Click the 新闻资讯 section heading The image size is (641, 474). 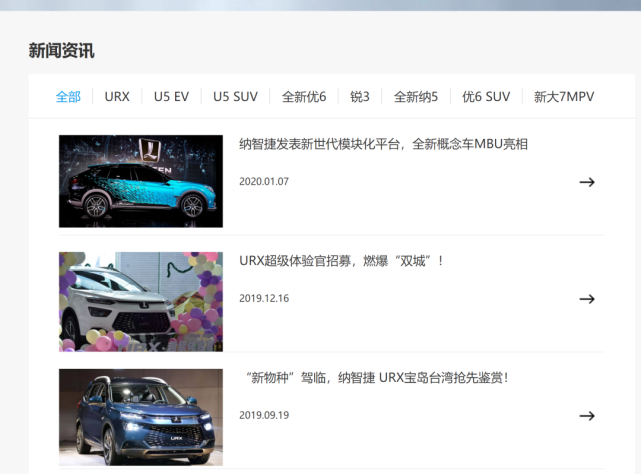pos(62,51)
